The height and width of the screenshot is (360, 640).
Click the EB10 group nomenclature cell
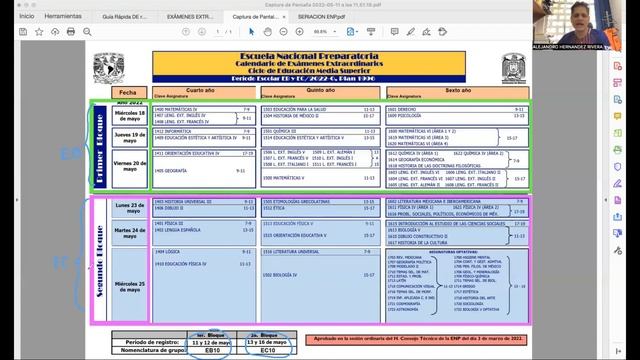212,350
